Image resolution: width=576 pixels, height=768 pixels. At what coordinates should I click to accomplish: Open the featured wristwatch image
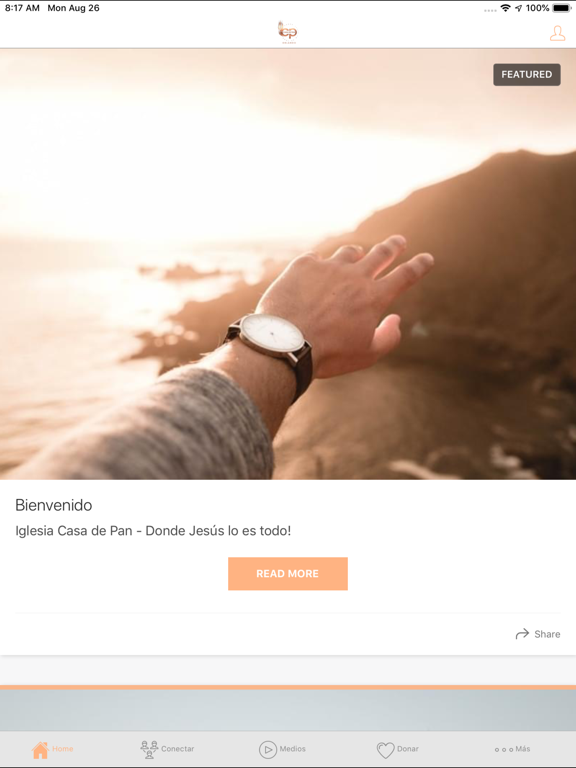(x=288, y=264)
